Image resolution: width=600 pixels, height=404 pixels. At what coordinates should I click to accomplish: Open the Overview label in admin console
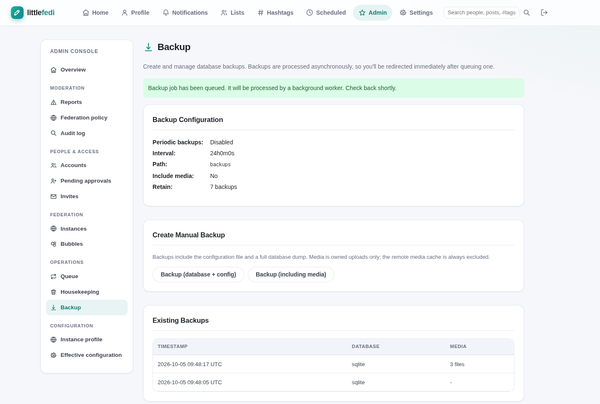[73, 70]
